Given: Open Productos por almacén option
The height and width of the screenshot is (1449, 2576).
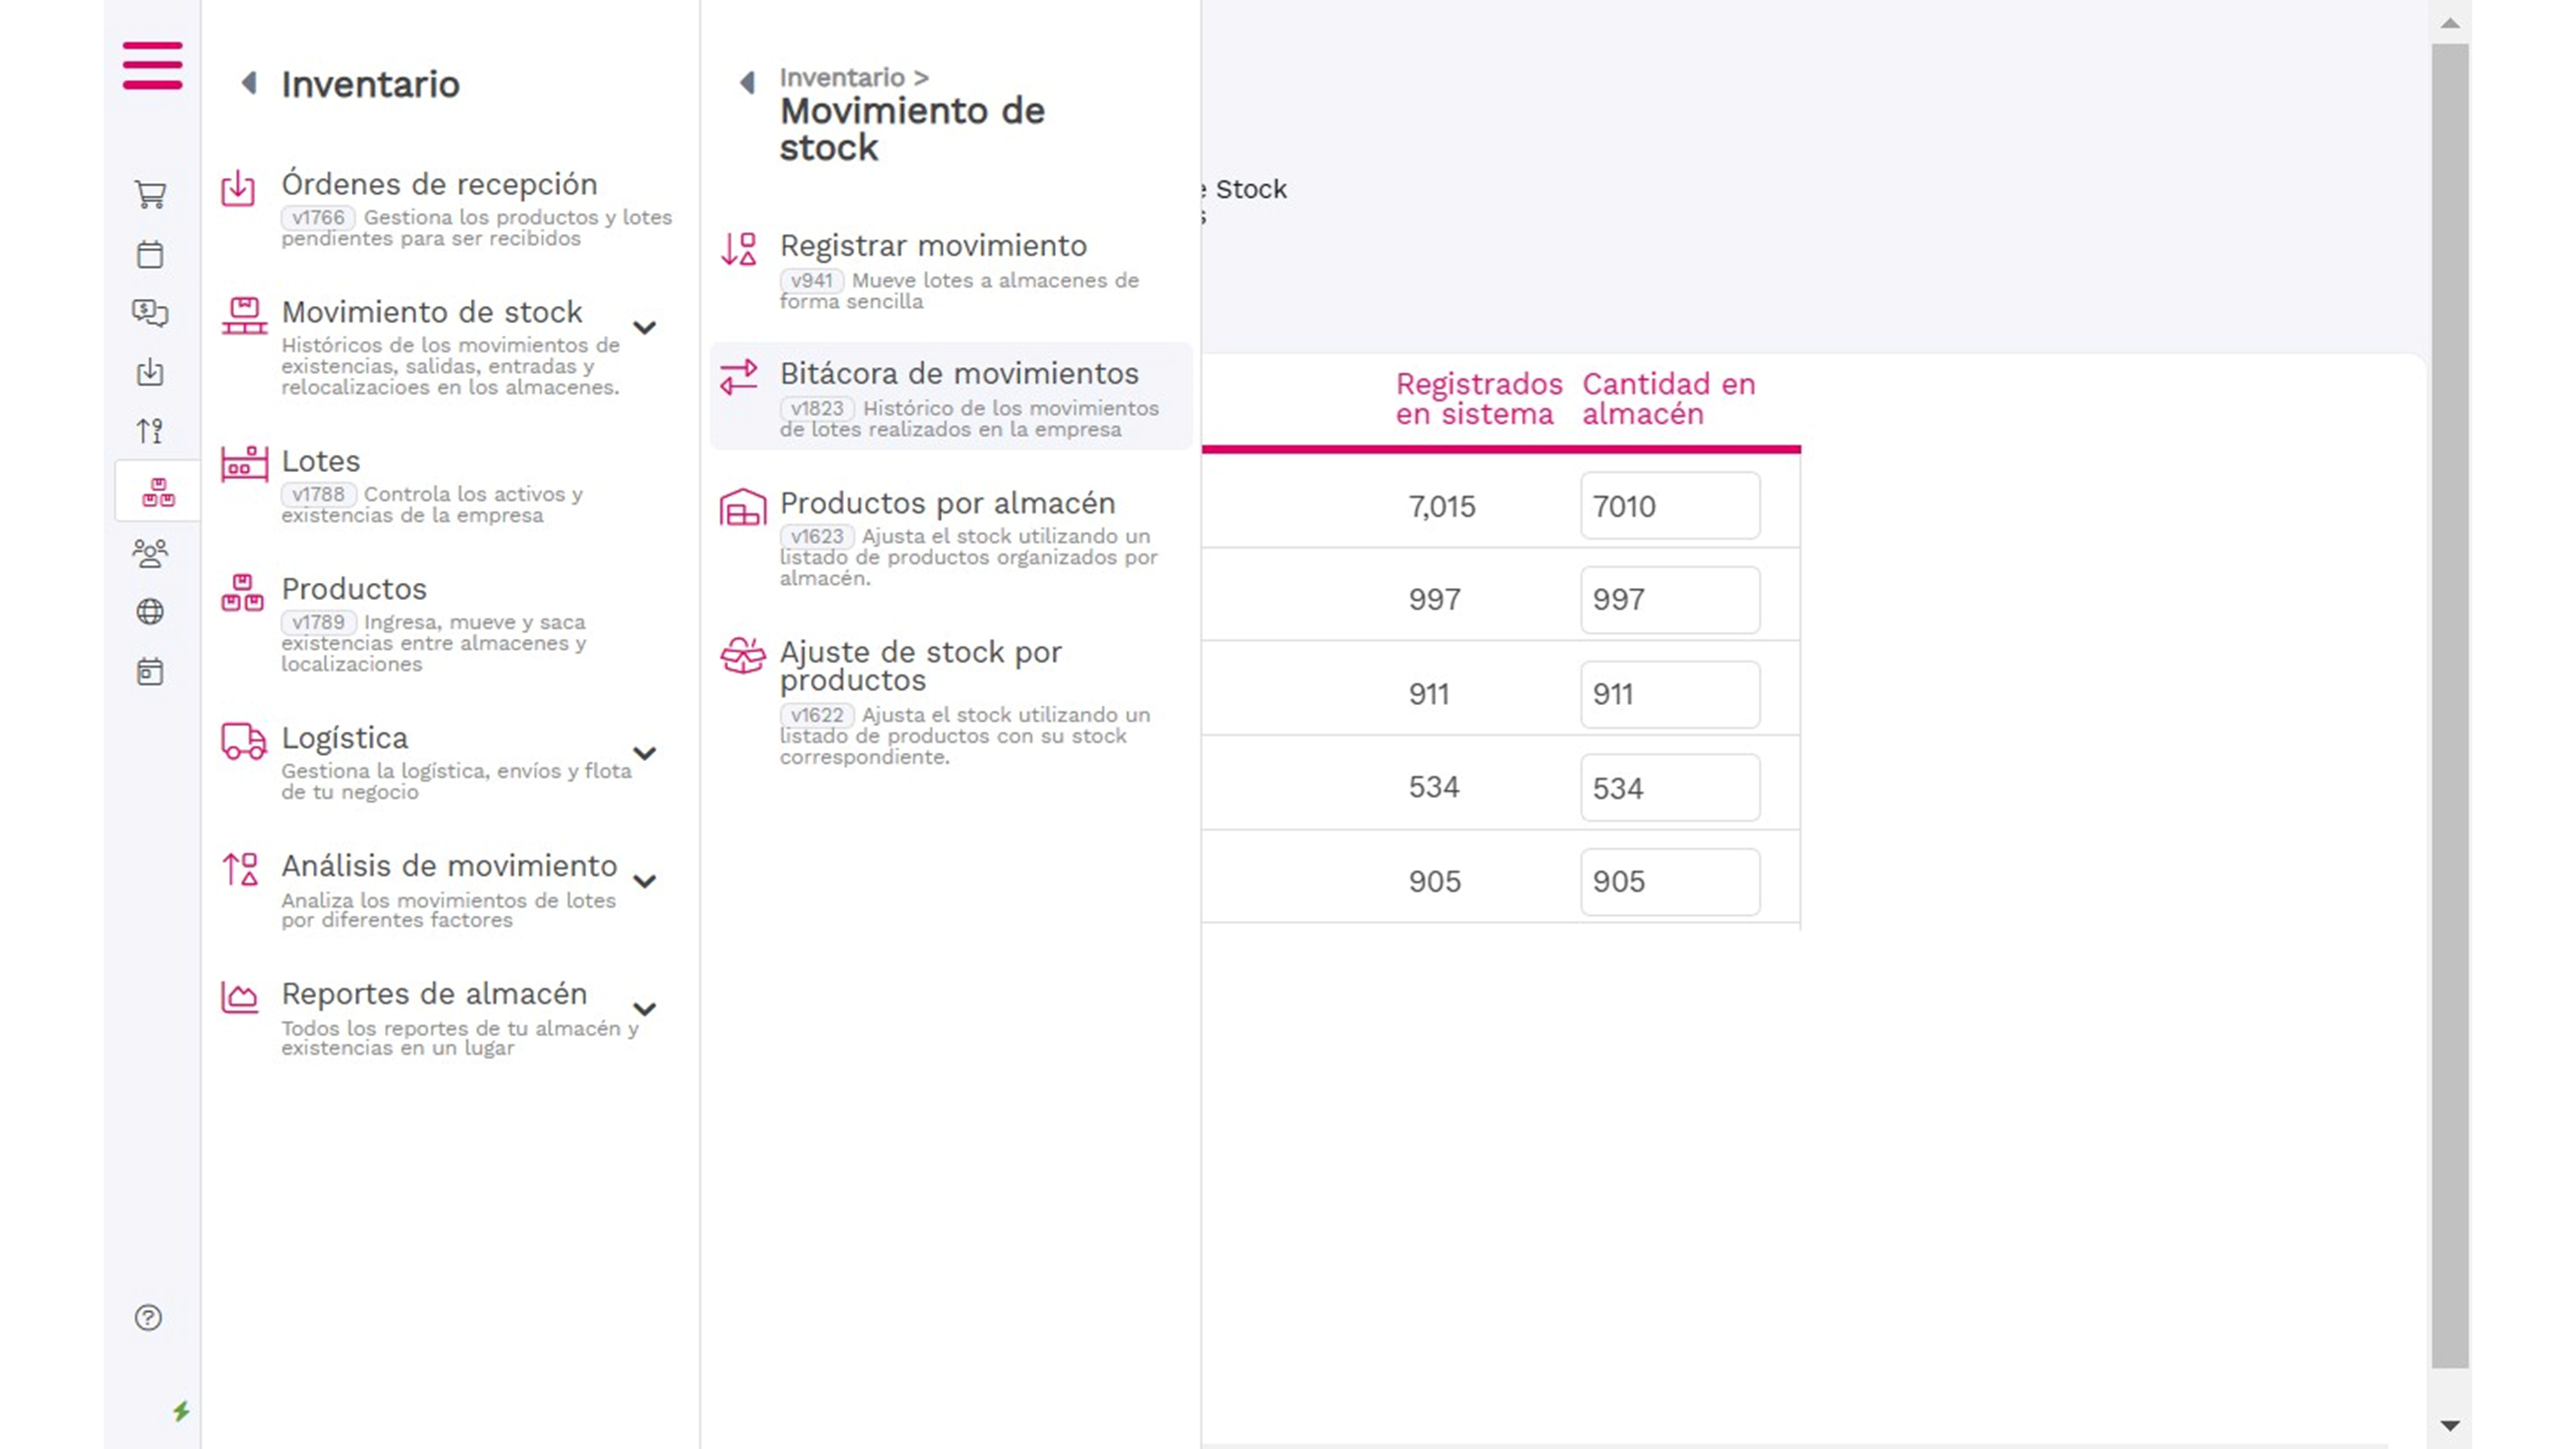Looking at the screenshot, I should 946,503.
